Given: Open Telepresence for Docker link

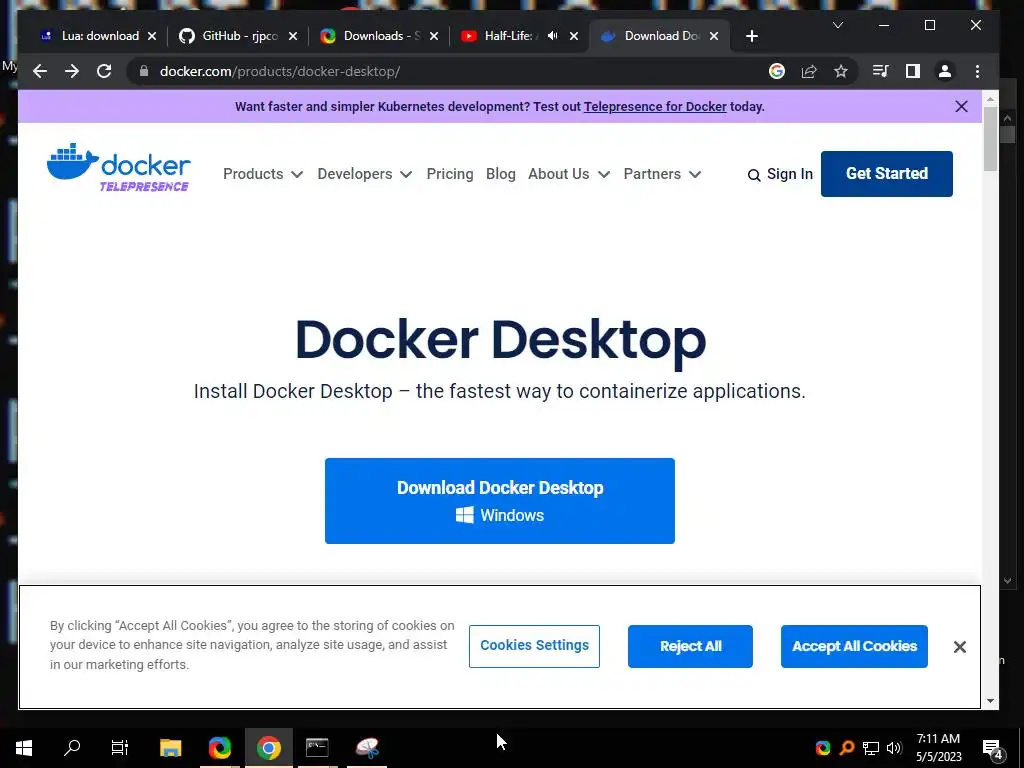Looking at the screenshot, I should click(655, 106).
